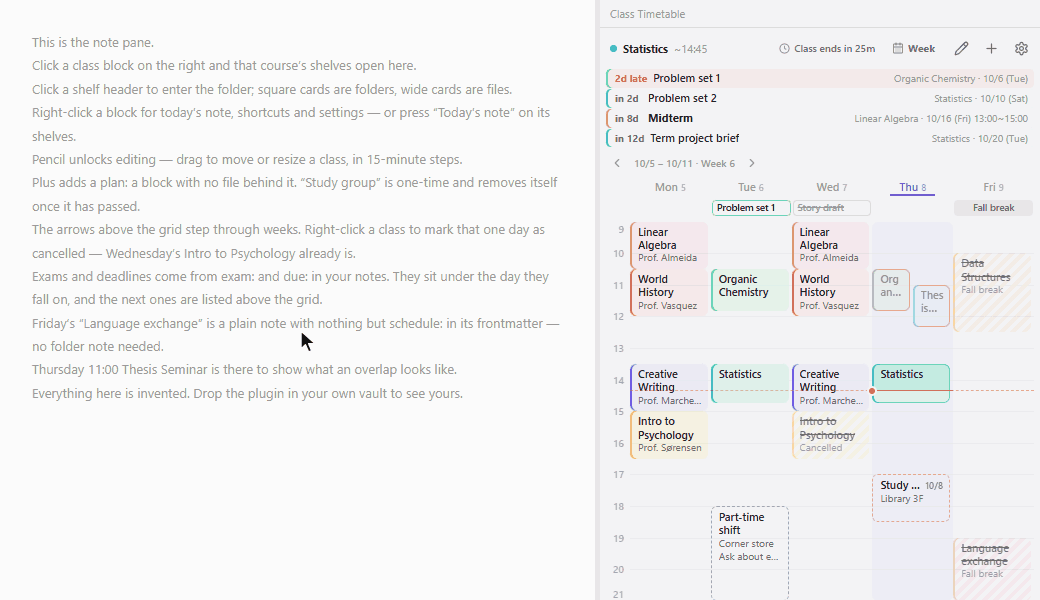The image size is (1040, 600).
Task: Select the Mon 5 day header
Action: (x=670, y=187)
